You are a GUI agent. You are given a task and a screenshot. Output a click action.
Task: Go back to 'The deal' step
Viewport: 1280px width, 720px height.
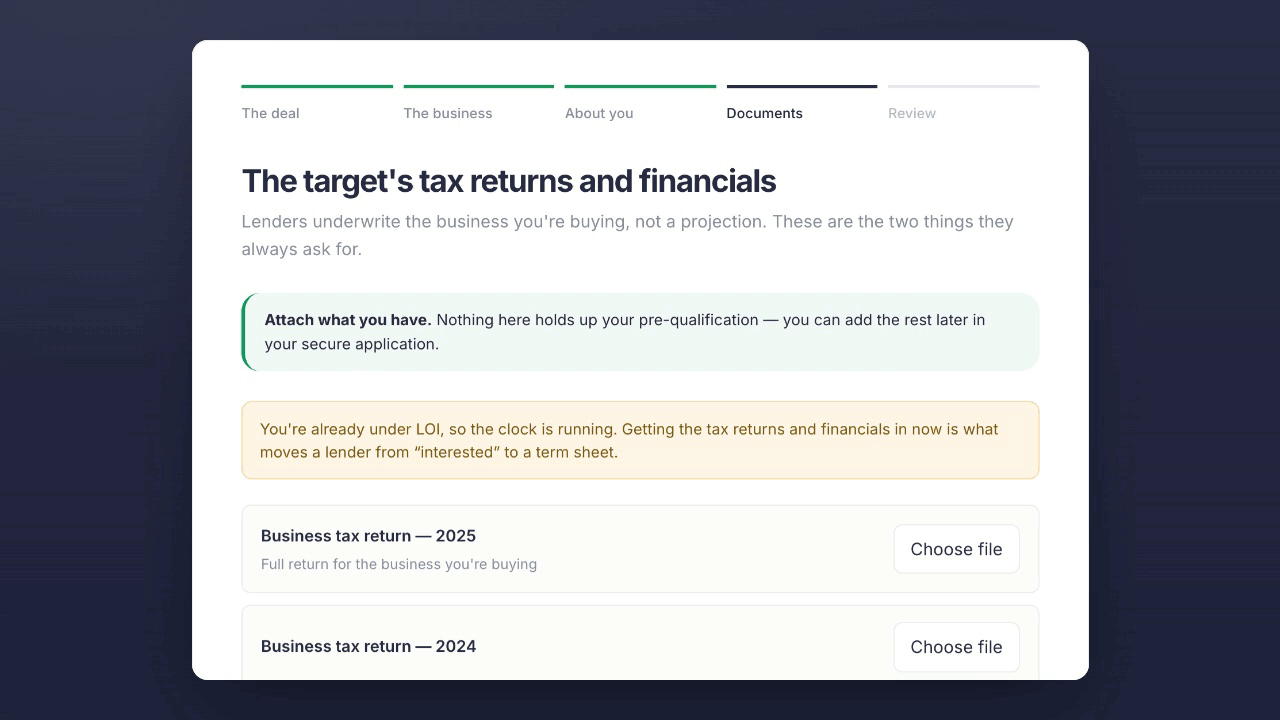(x=270, y=113)
